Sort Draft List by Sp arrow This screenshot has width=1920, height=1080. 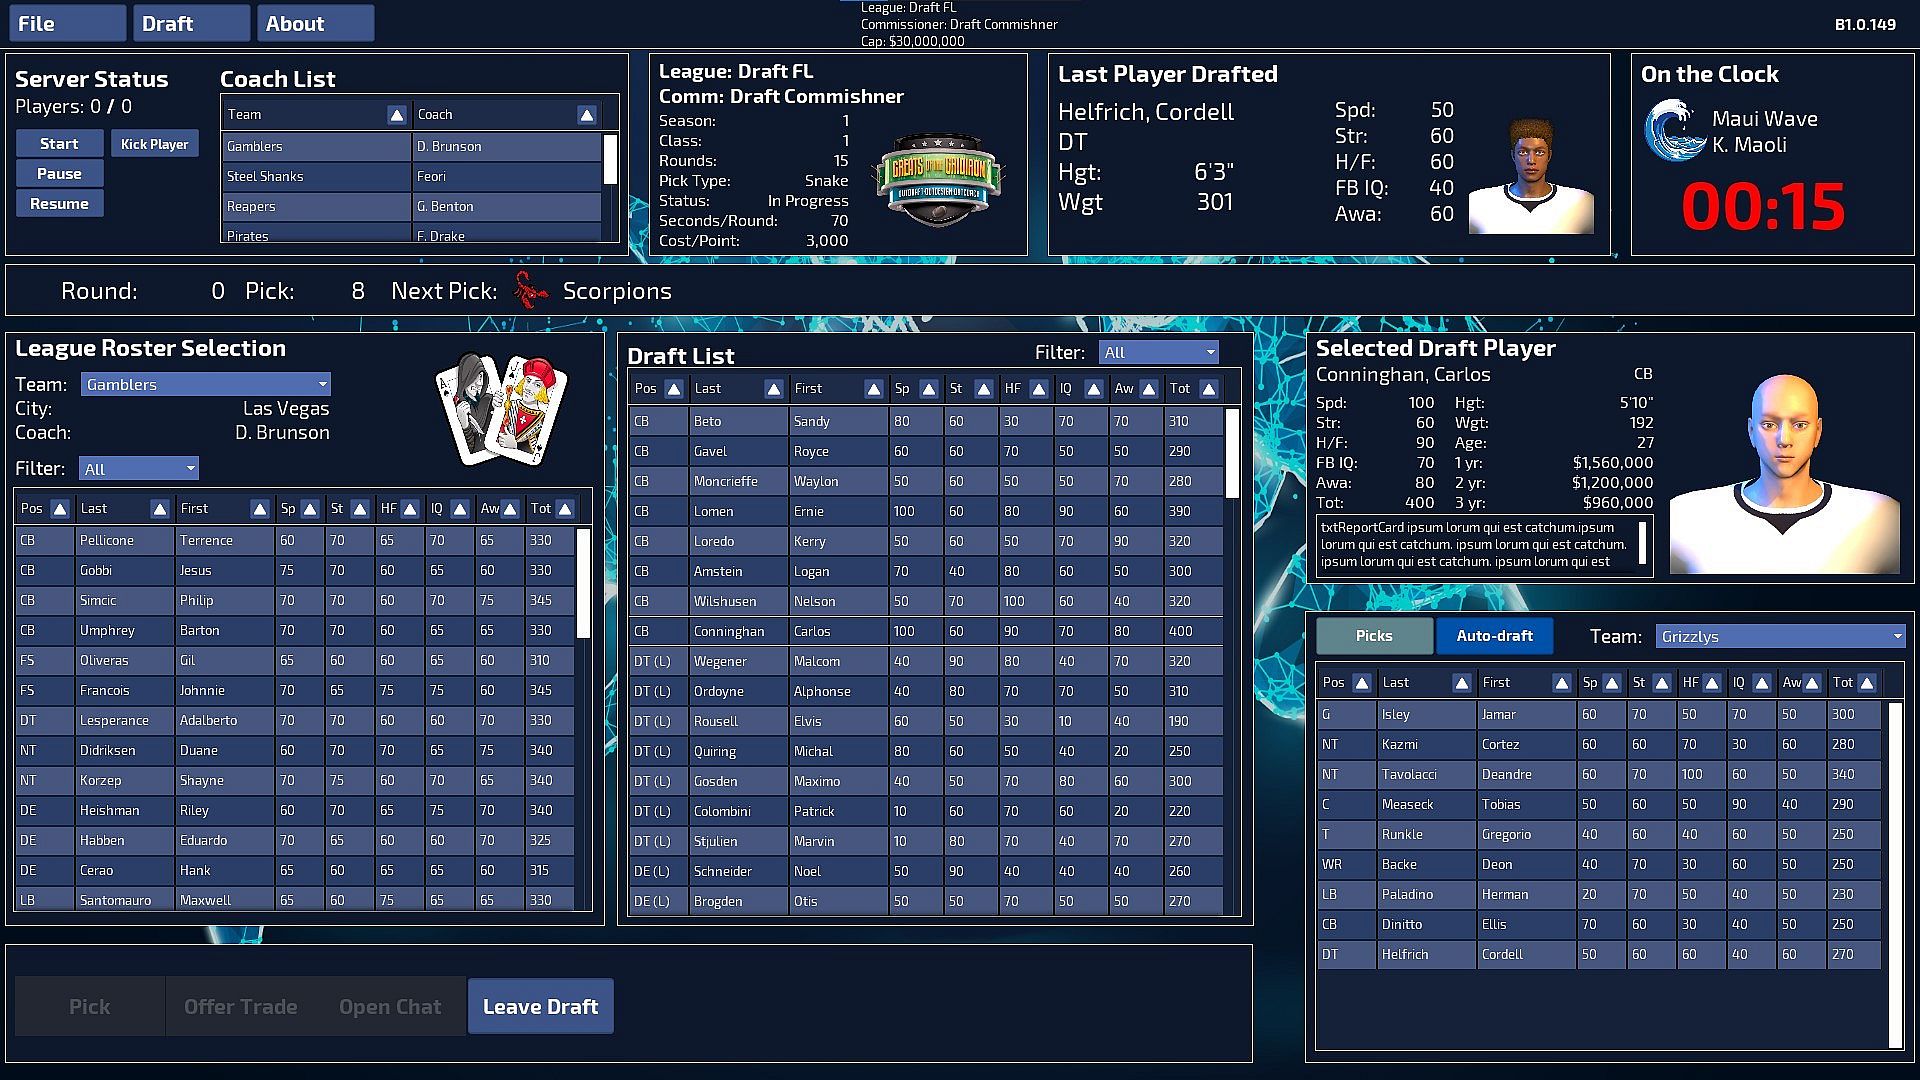tap(928, 389)
